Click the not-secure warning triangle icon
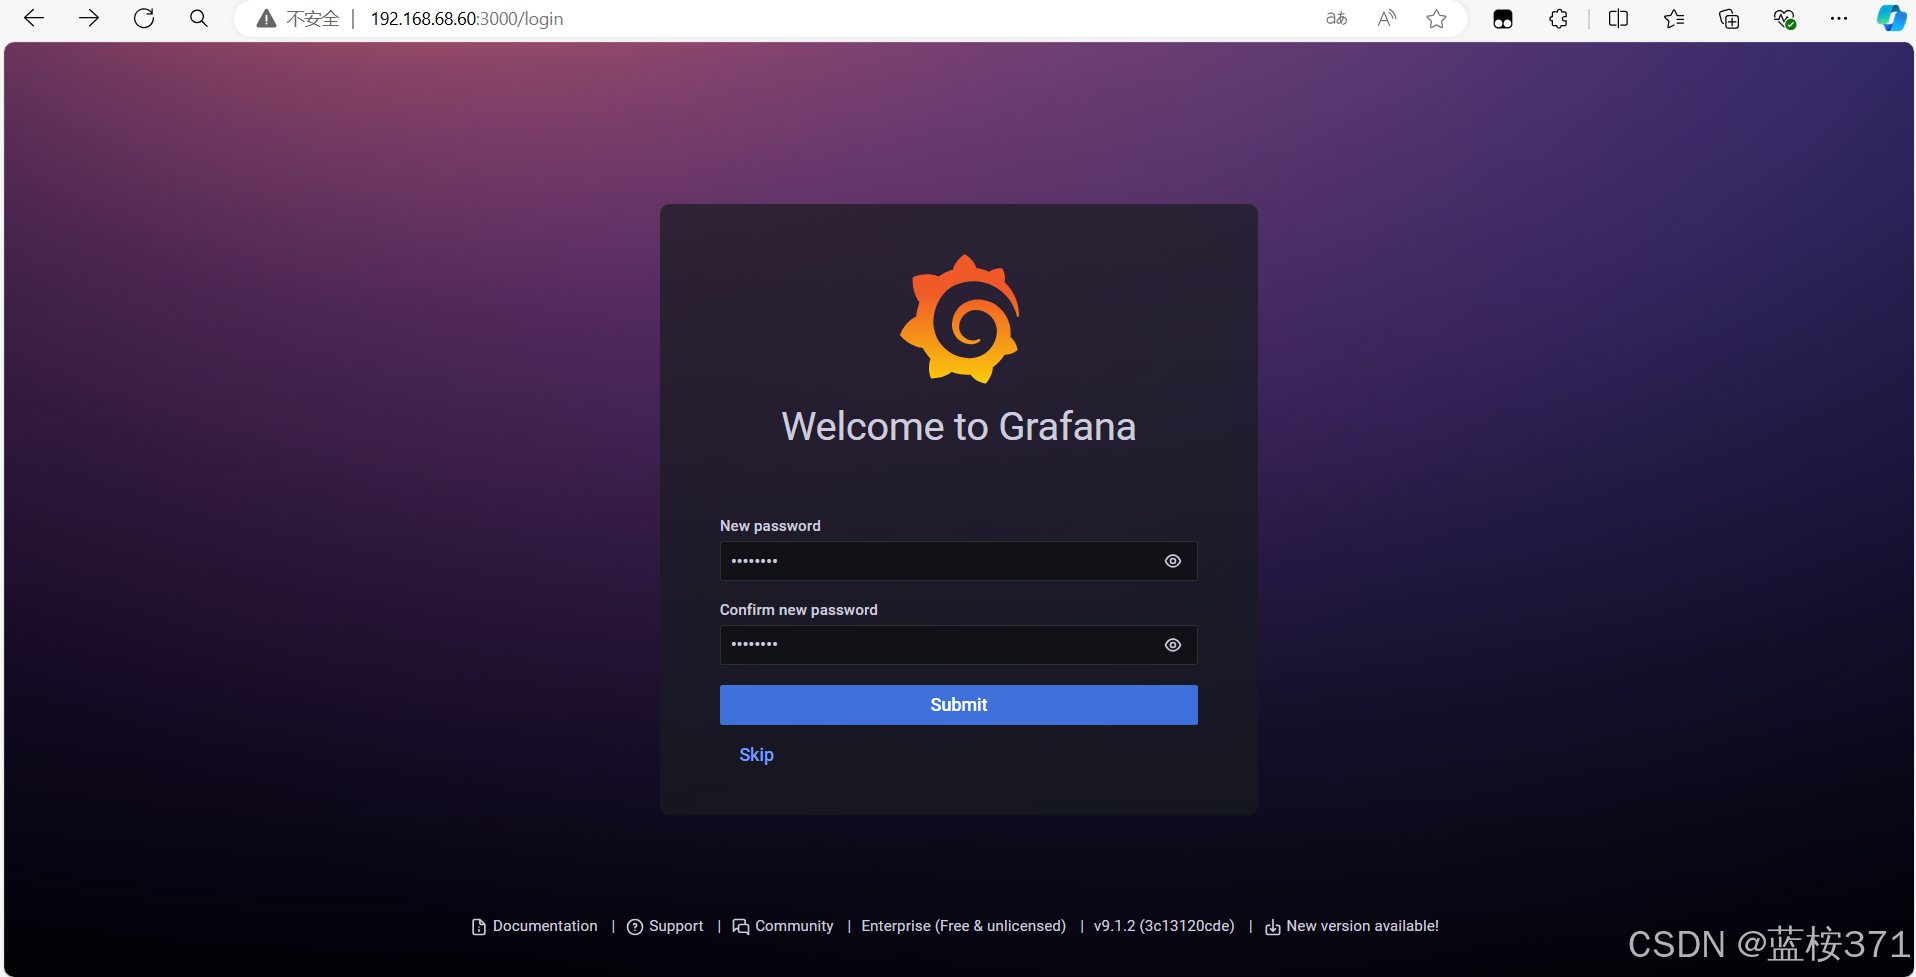The image size is (1916, 977). (x=266, y=19)
